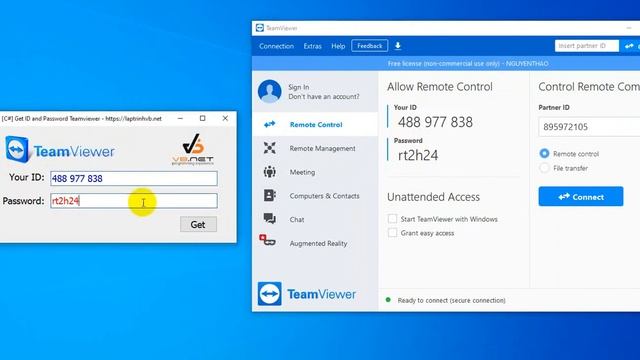
Task: Click the Allow Remote Control heading
Action: [x=440, y=87]
